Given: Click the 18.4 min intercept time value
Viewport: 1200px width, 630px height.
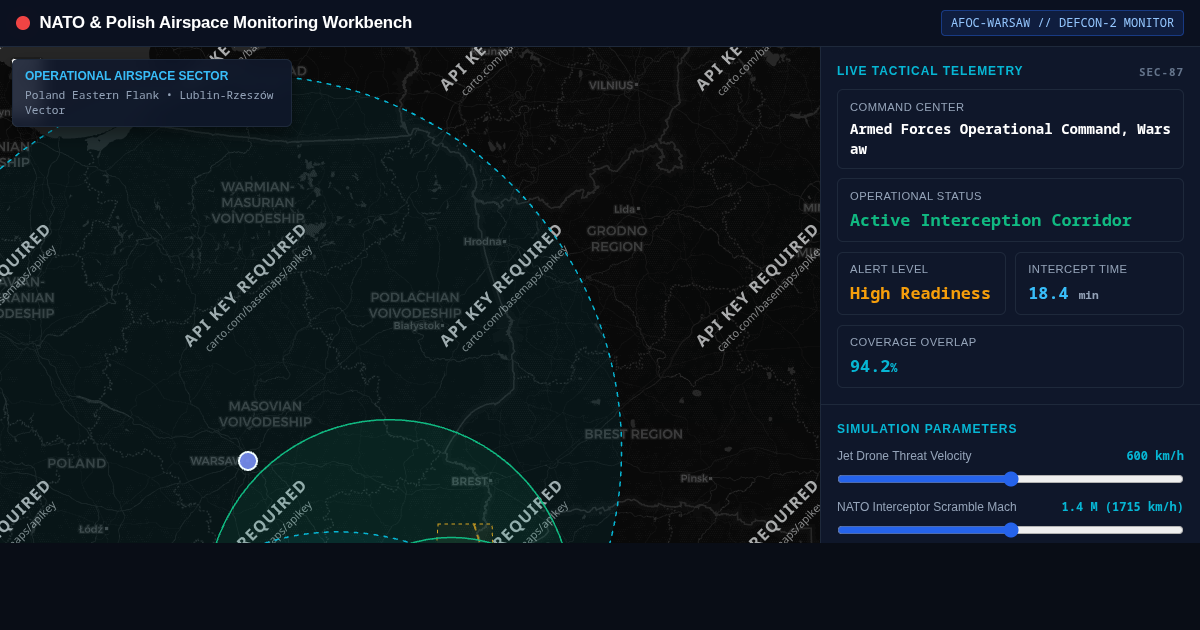Looking at the screenshot, I should pyautogui.click(x=1063, y=293).
